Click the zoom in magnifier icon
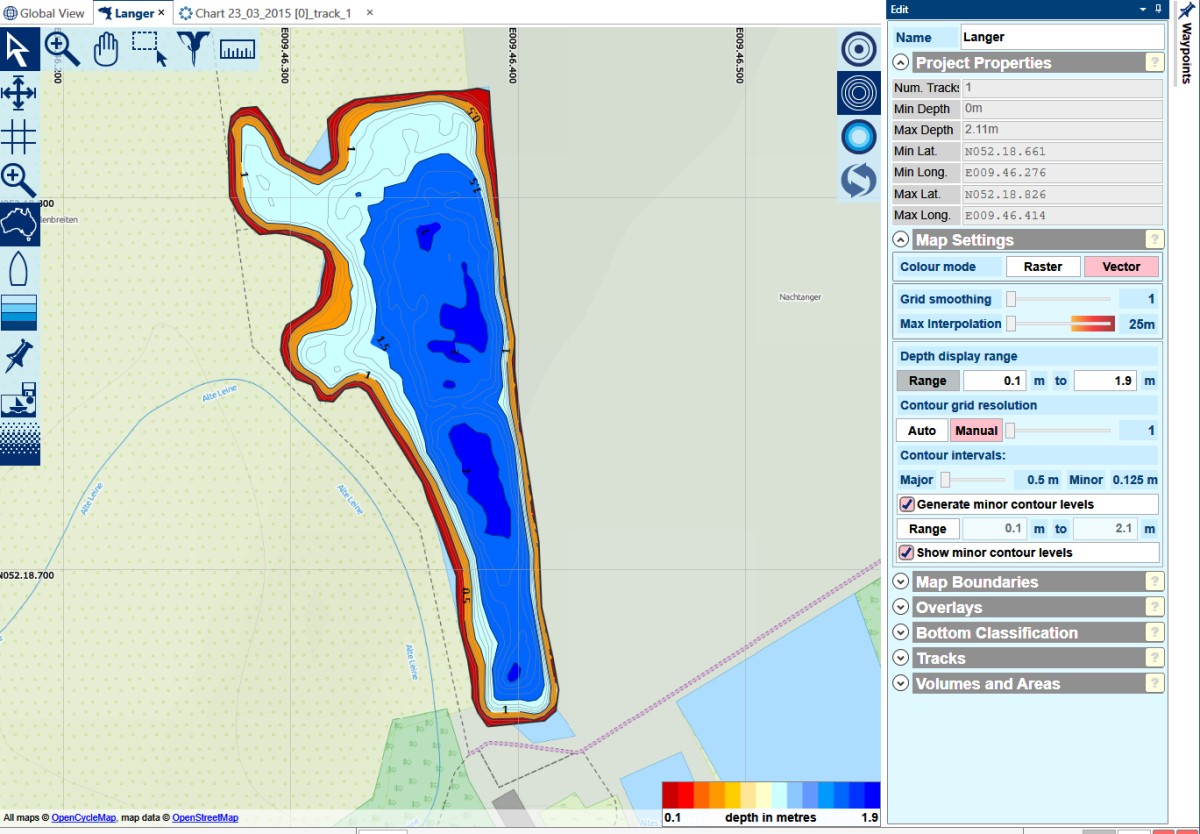The image size is (1200, 834). 62,49
